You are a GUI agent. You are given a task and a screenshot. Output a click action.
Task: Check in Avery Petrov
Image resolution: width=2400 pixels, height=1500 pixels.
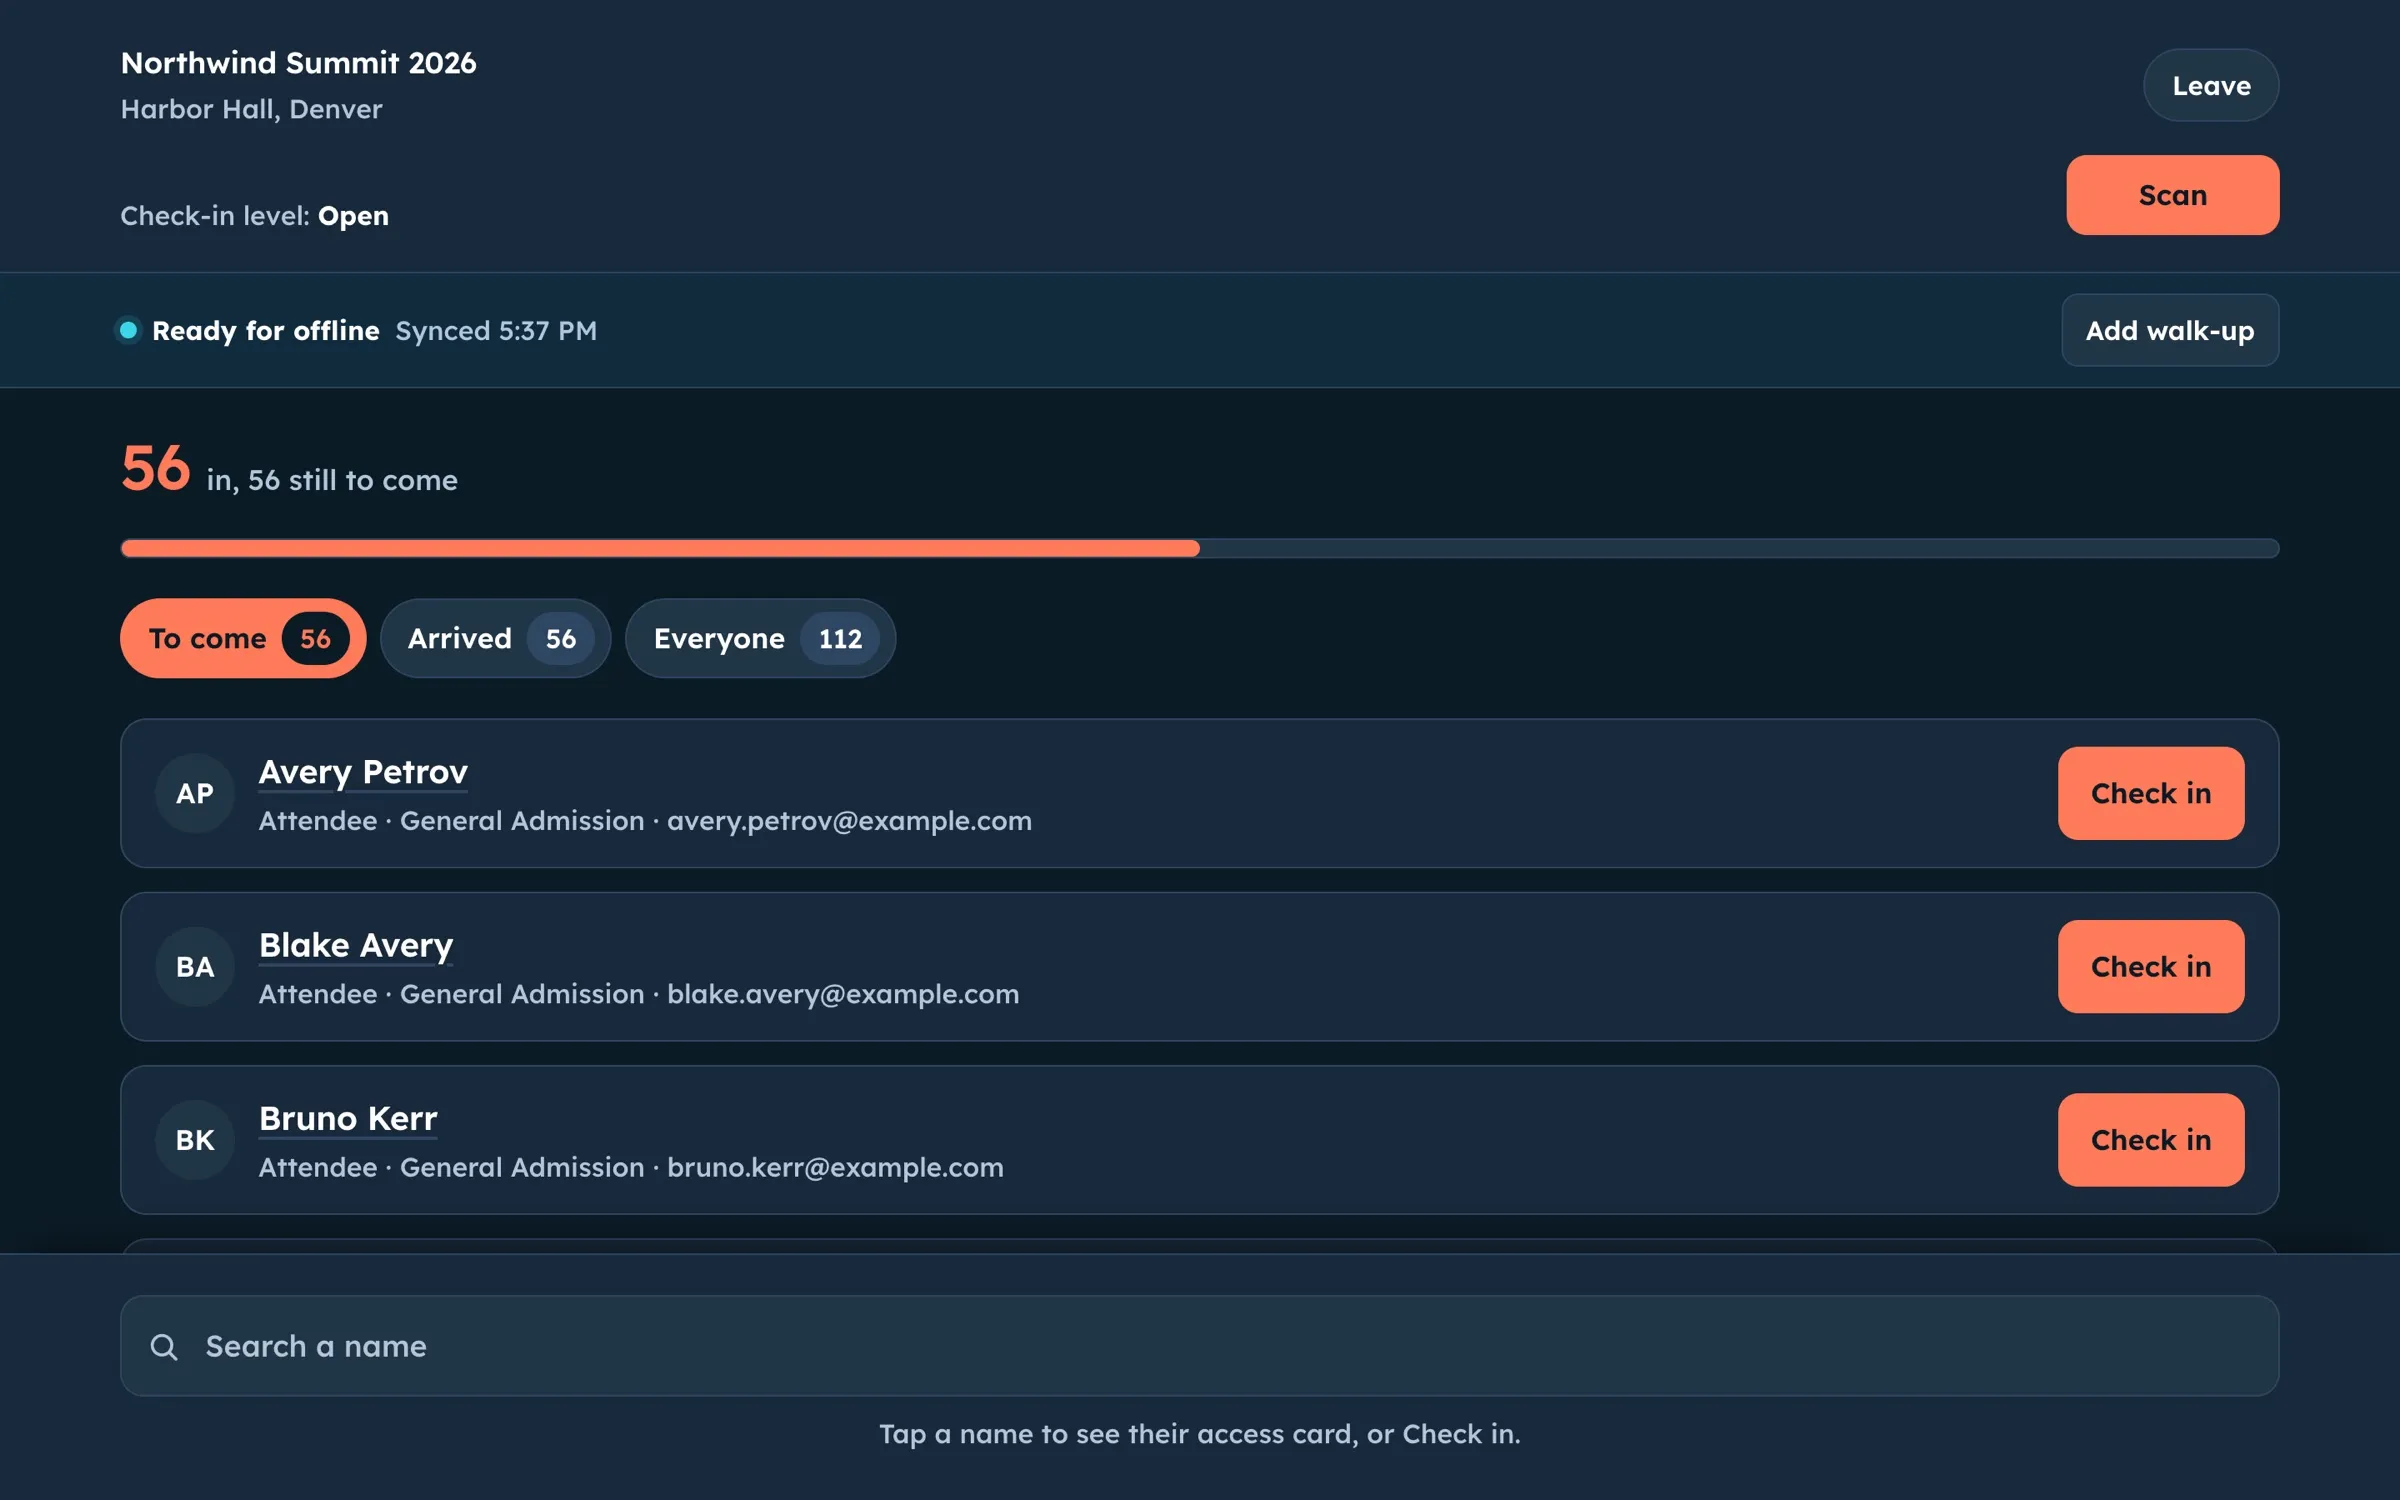pos(2151,793)
